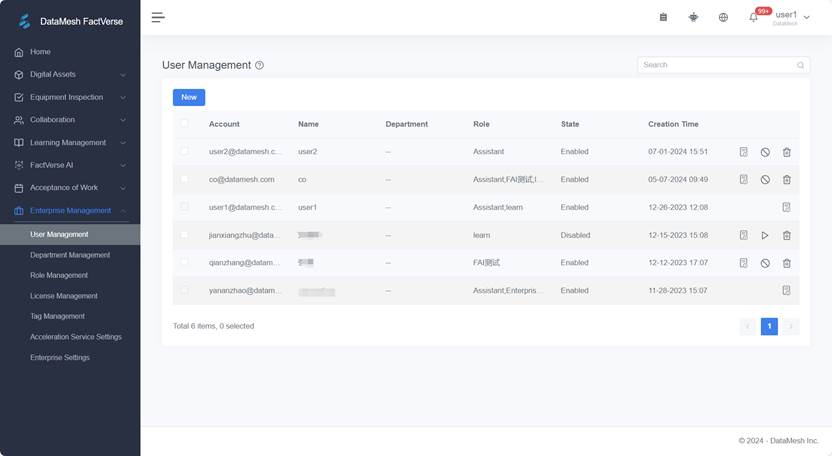The width and height of the screenshot is (832, 456).
Task: Expand the Digital Assets menu
Action: pyautogui.click(x=69, y=74)
